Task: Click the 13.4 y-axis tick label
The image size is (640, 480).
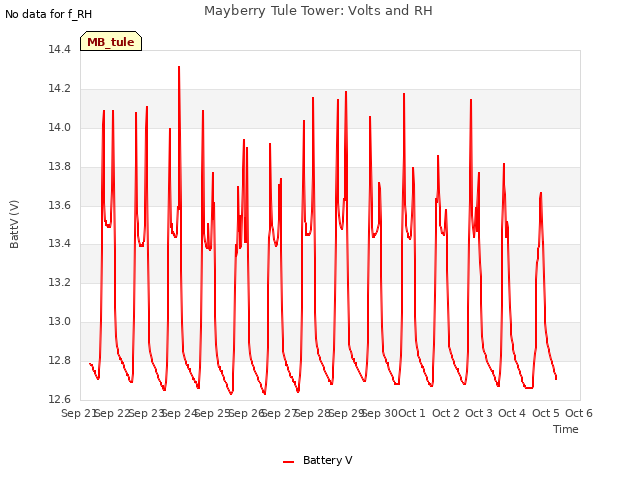Action: point(60,244)
